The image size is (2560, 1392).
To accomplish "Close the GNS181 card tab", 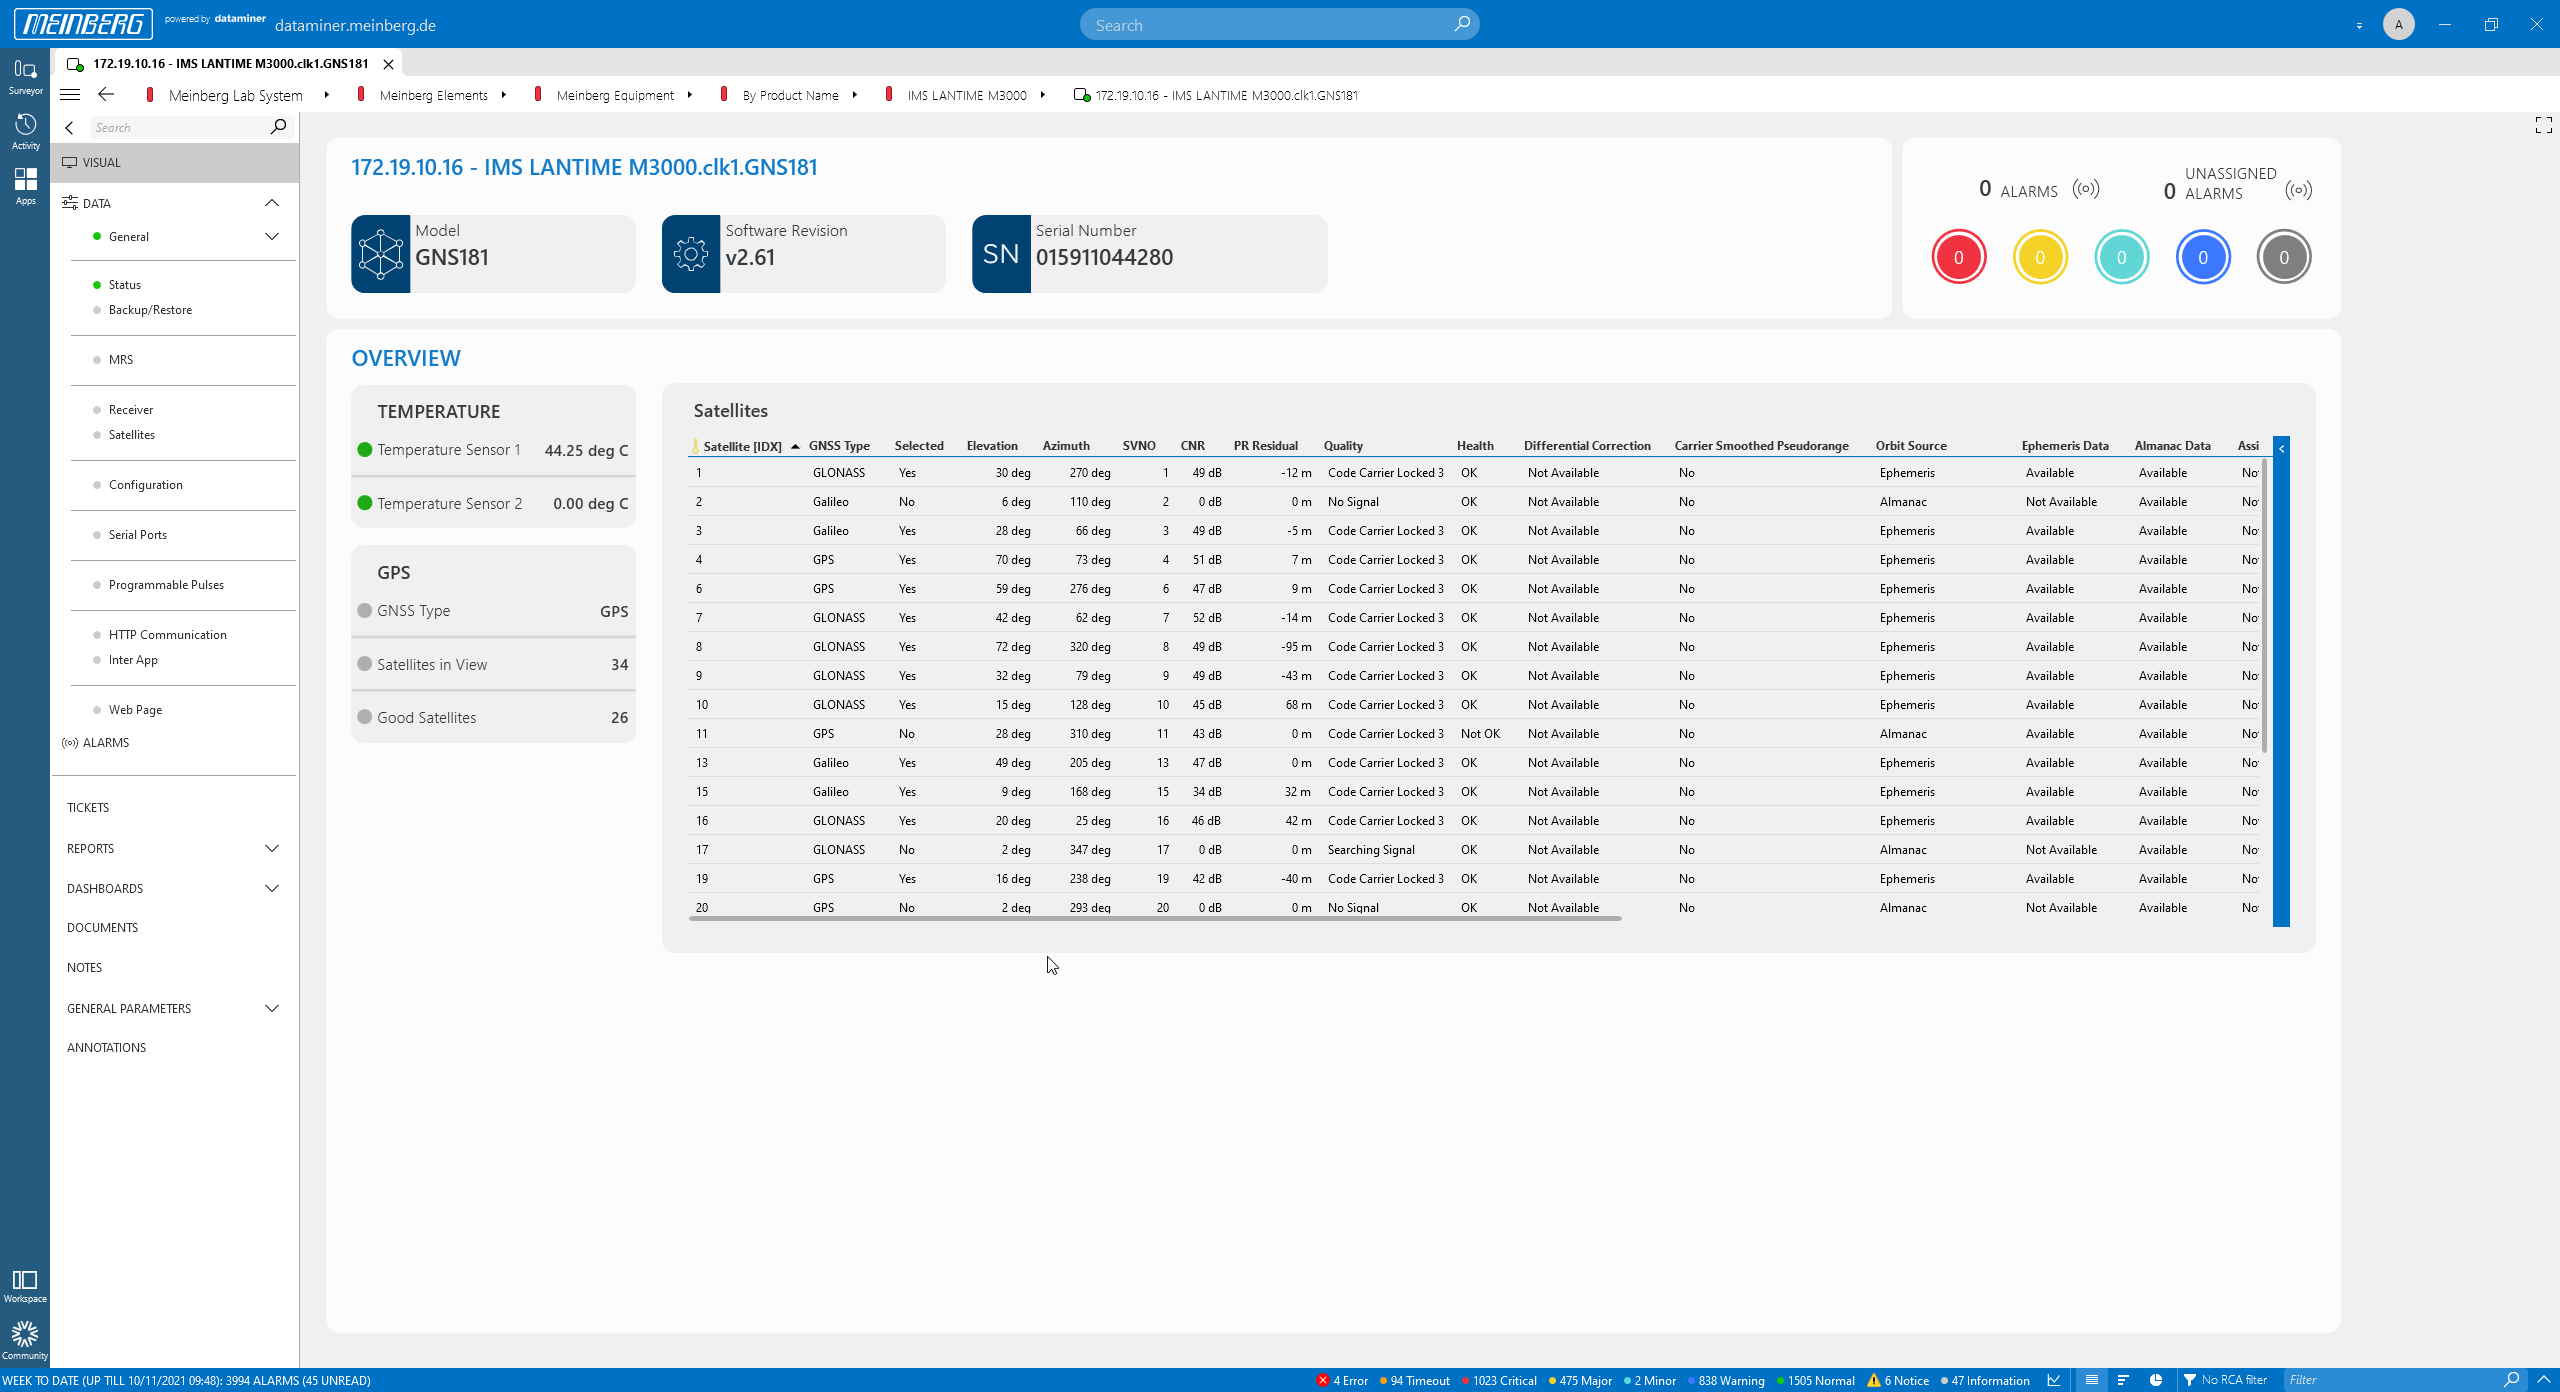I will [388, 64].
